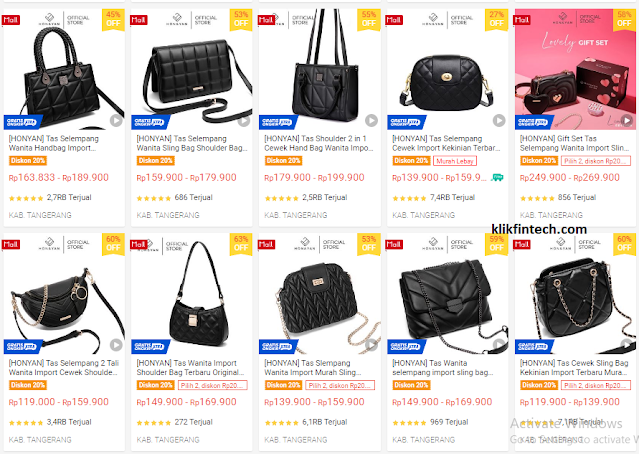Play video on Tas Selempang Handbag Import product
639x454 pixels.
(116, 120)
